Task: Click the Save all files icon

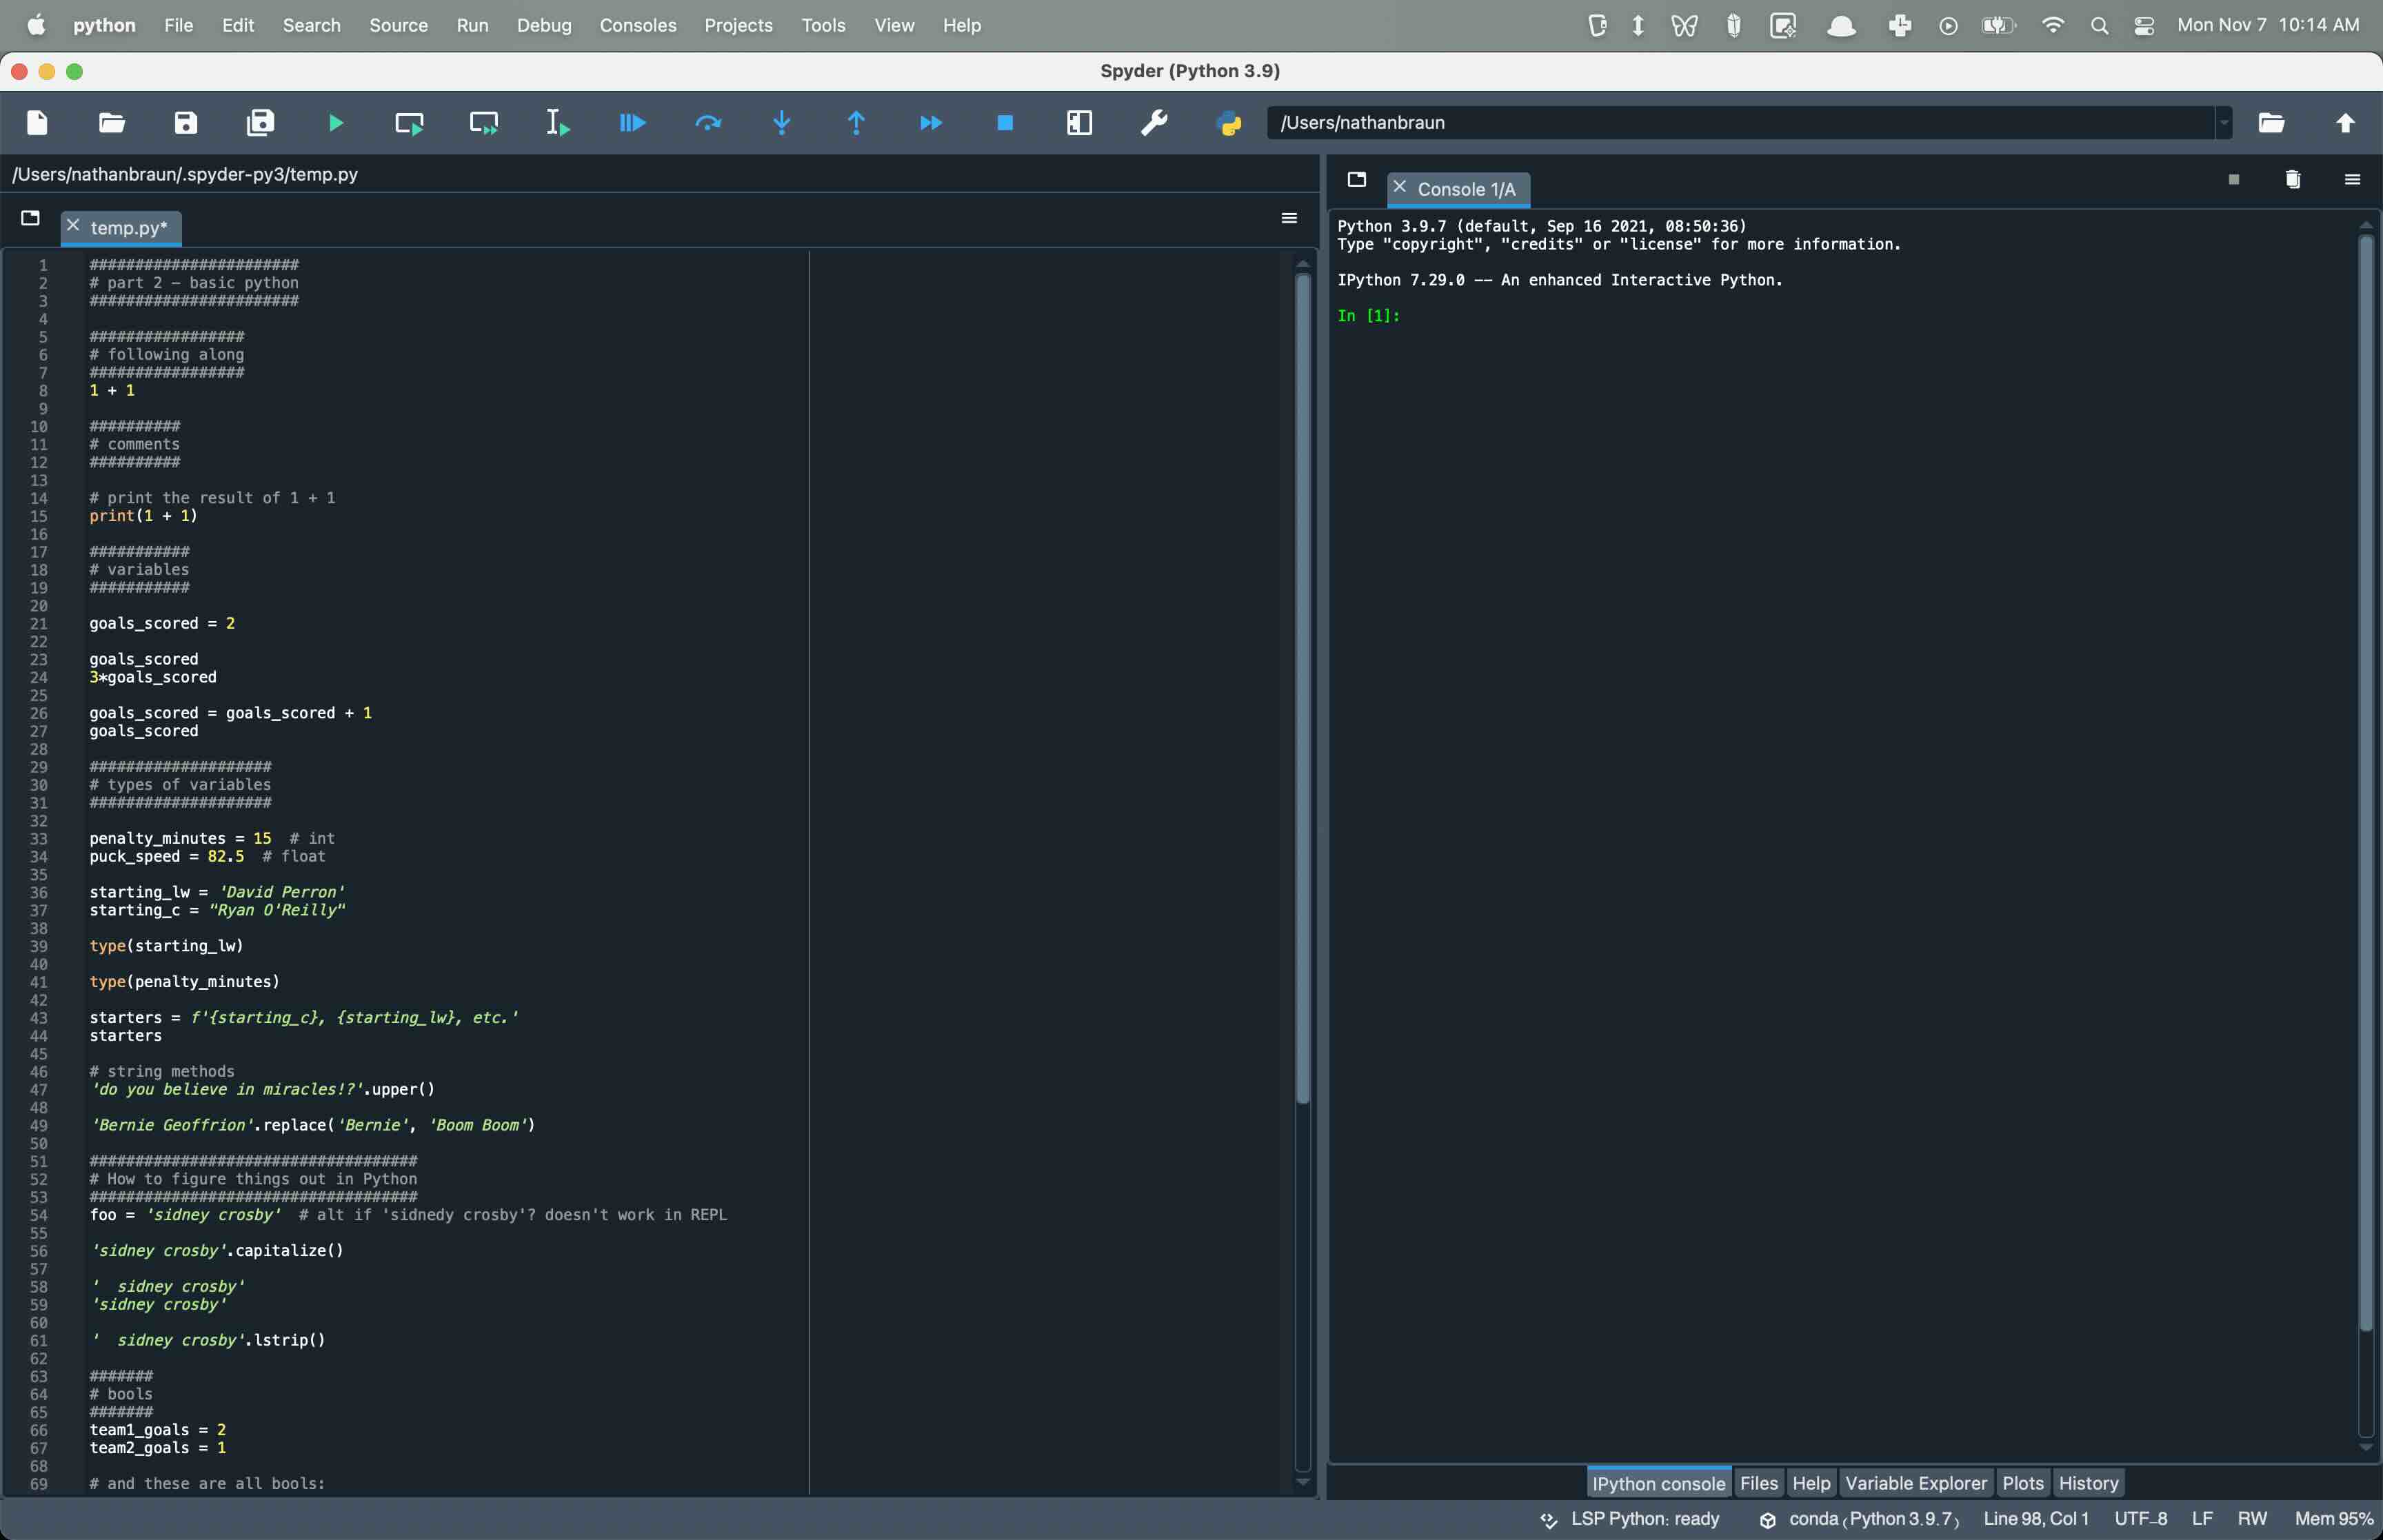Action: coord(261,123)
